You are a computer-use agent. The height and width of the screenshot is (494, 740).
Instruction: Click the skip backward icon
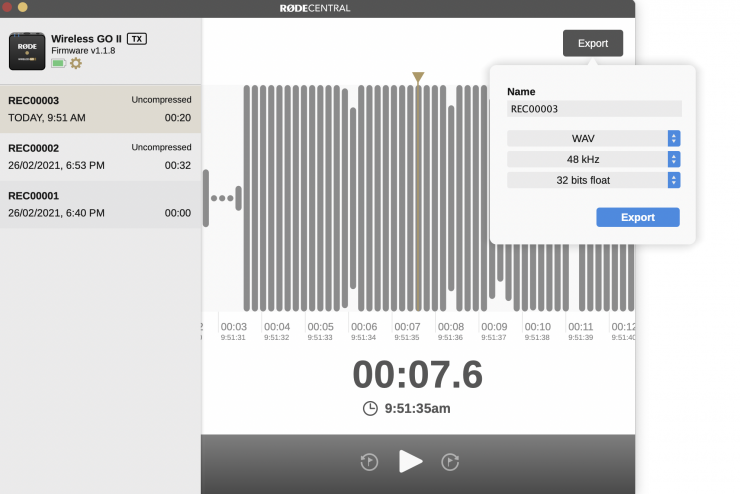[369, 461]
